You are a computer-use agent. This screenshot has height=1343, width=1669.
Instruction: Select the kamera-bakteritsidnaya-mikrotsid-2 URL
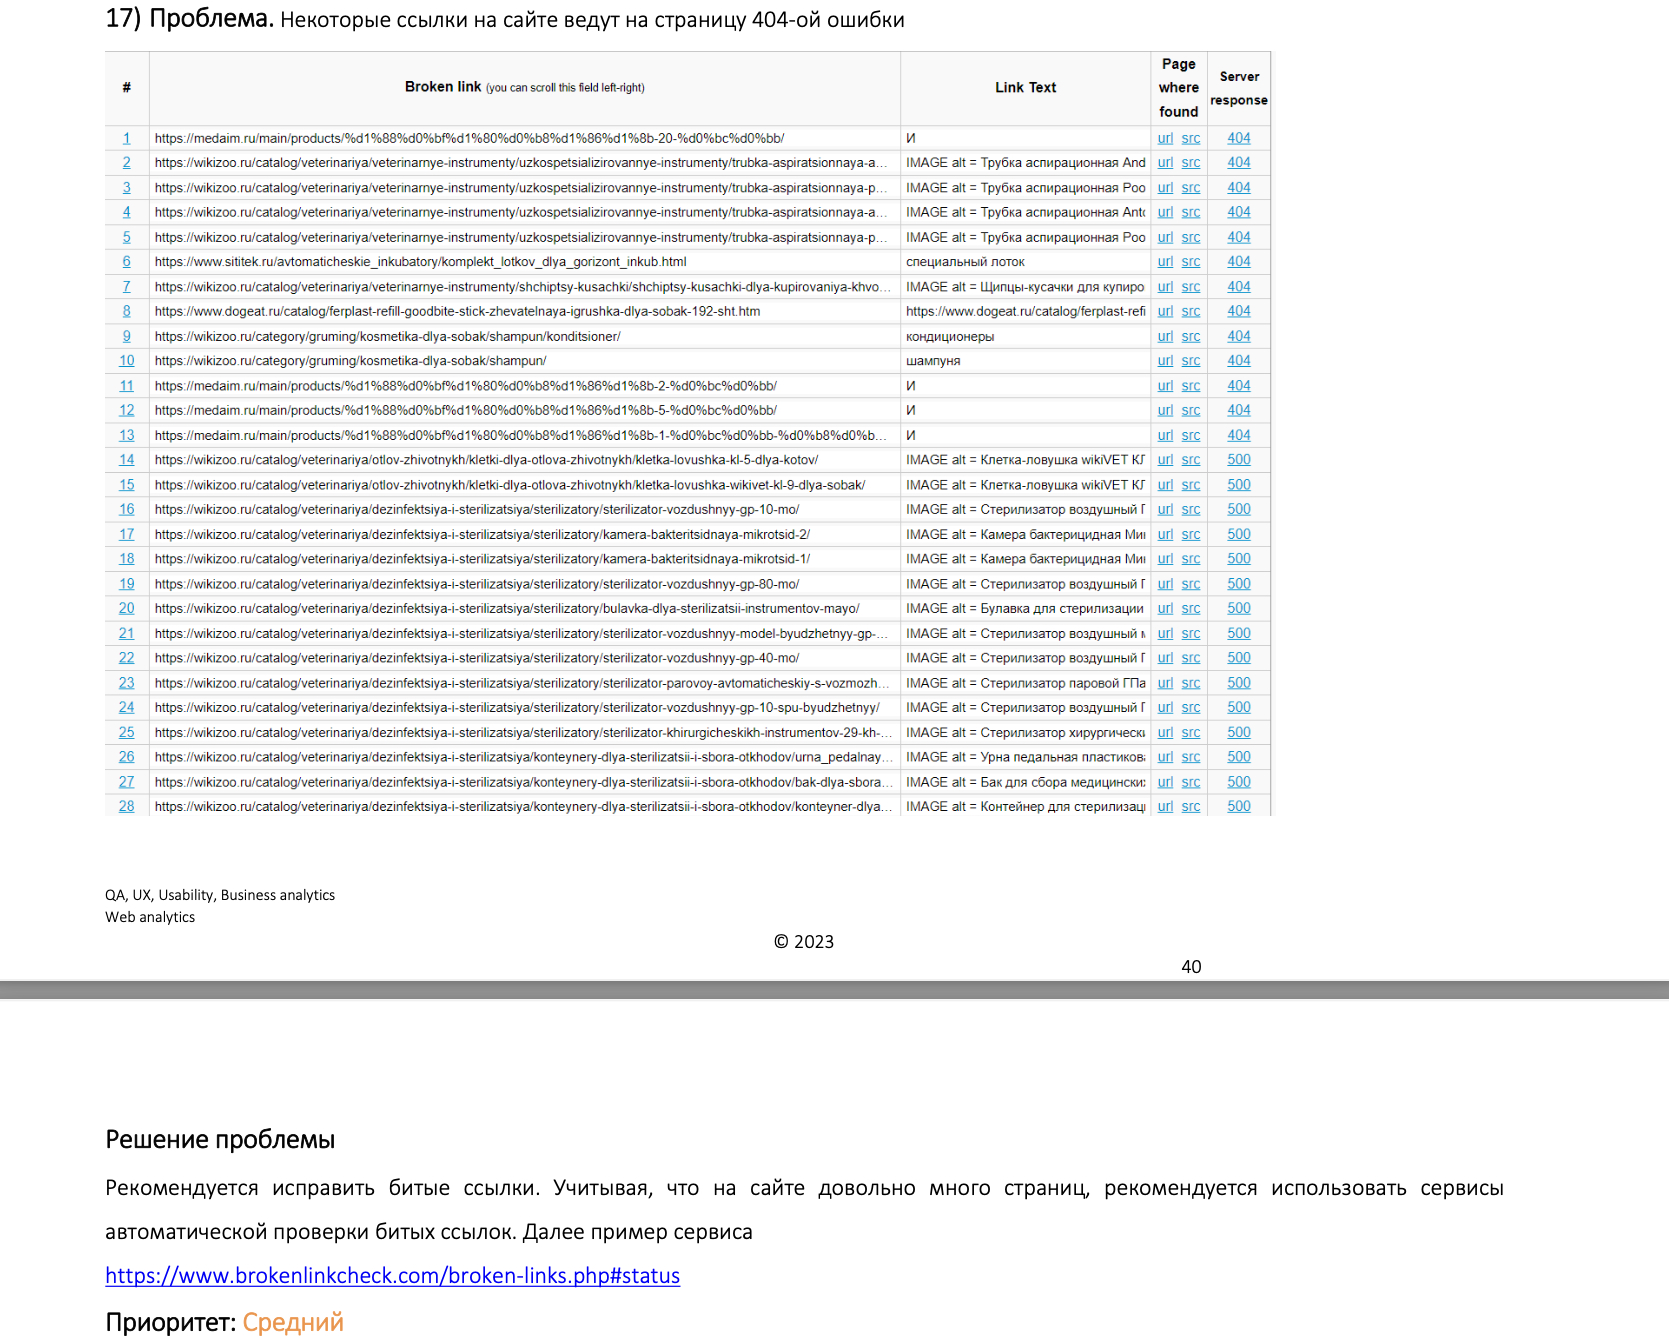coord(483,534)
